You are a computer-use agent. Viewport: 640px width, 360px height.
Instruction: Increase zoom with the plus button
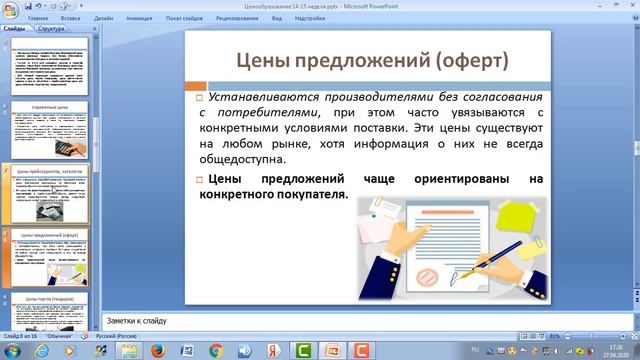pos(623,336)
